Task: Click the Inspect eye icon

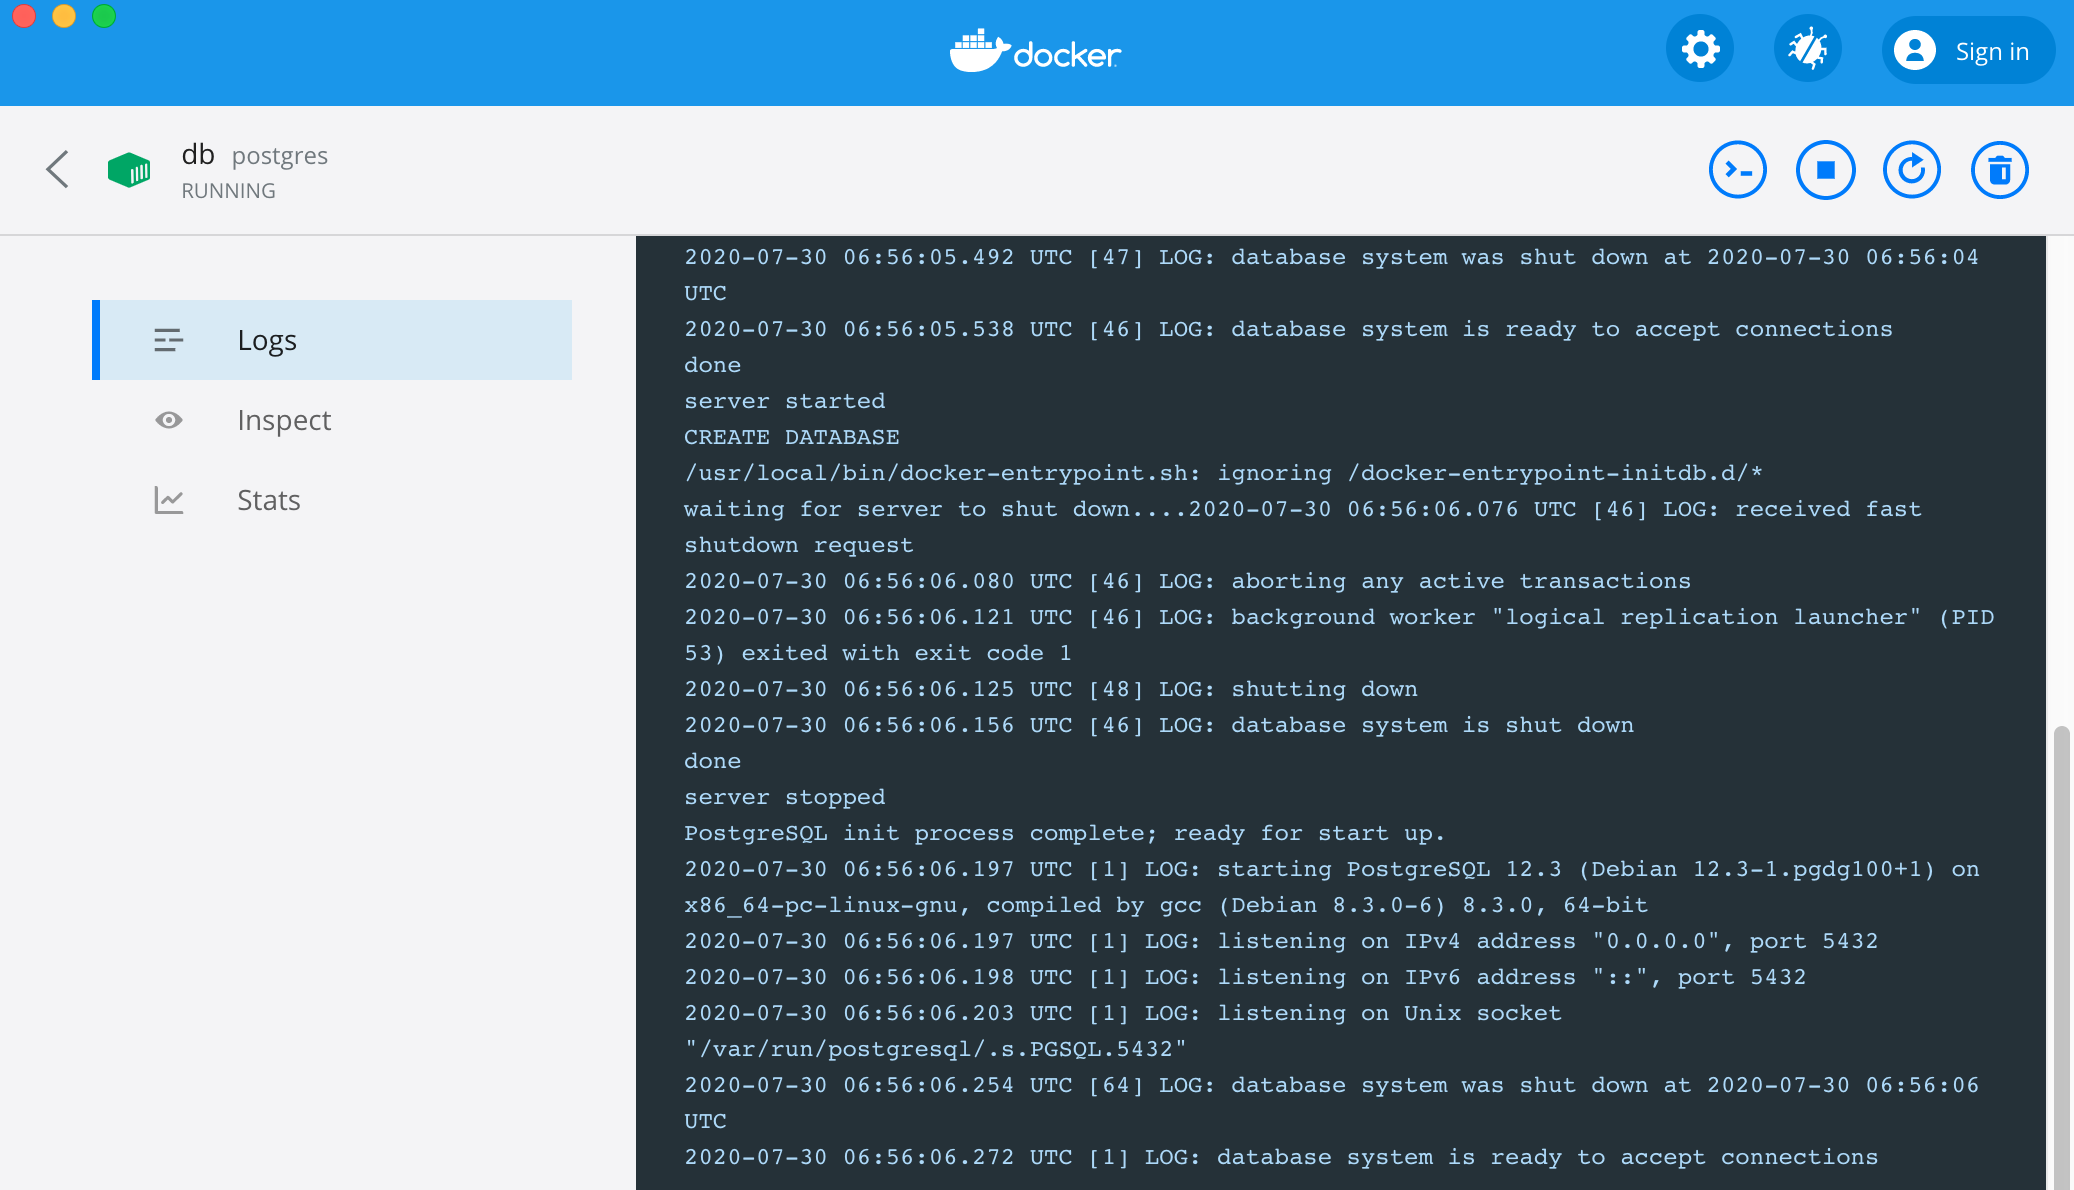Action: pyautogui.click(x=168, y=420)
